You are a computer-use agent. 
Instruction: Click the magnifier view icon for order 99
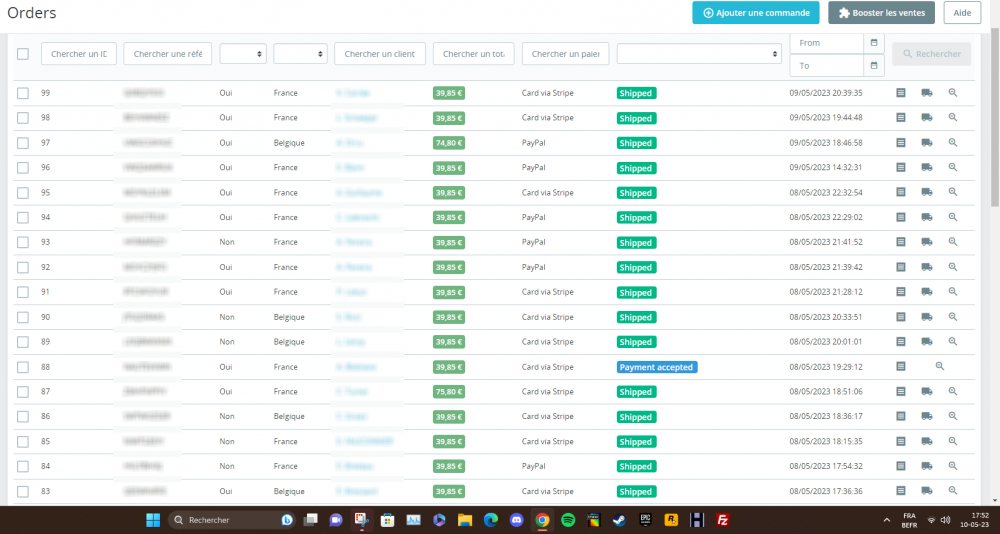click(953, 93)
